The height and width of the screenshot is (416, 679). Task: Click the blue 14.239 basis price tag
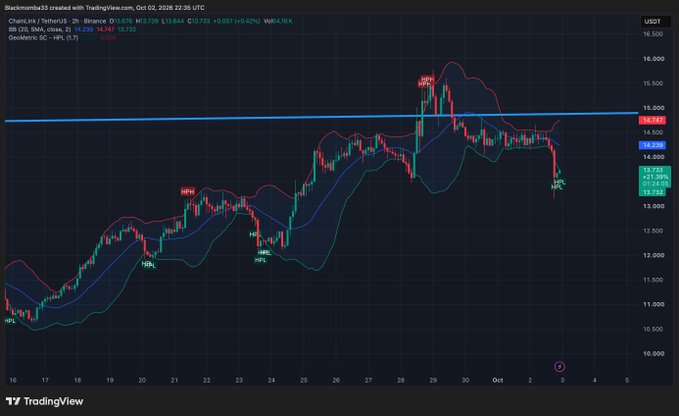652,145
